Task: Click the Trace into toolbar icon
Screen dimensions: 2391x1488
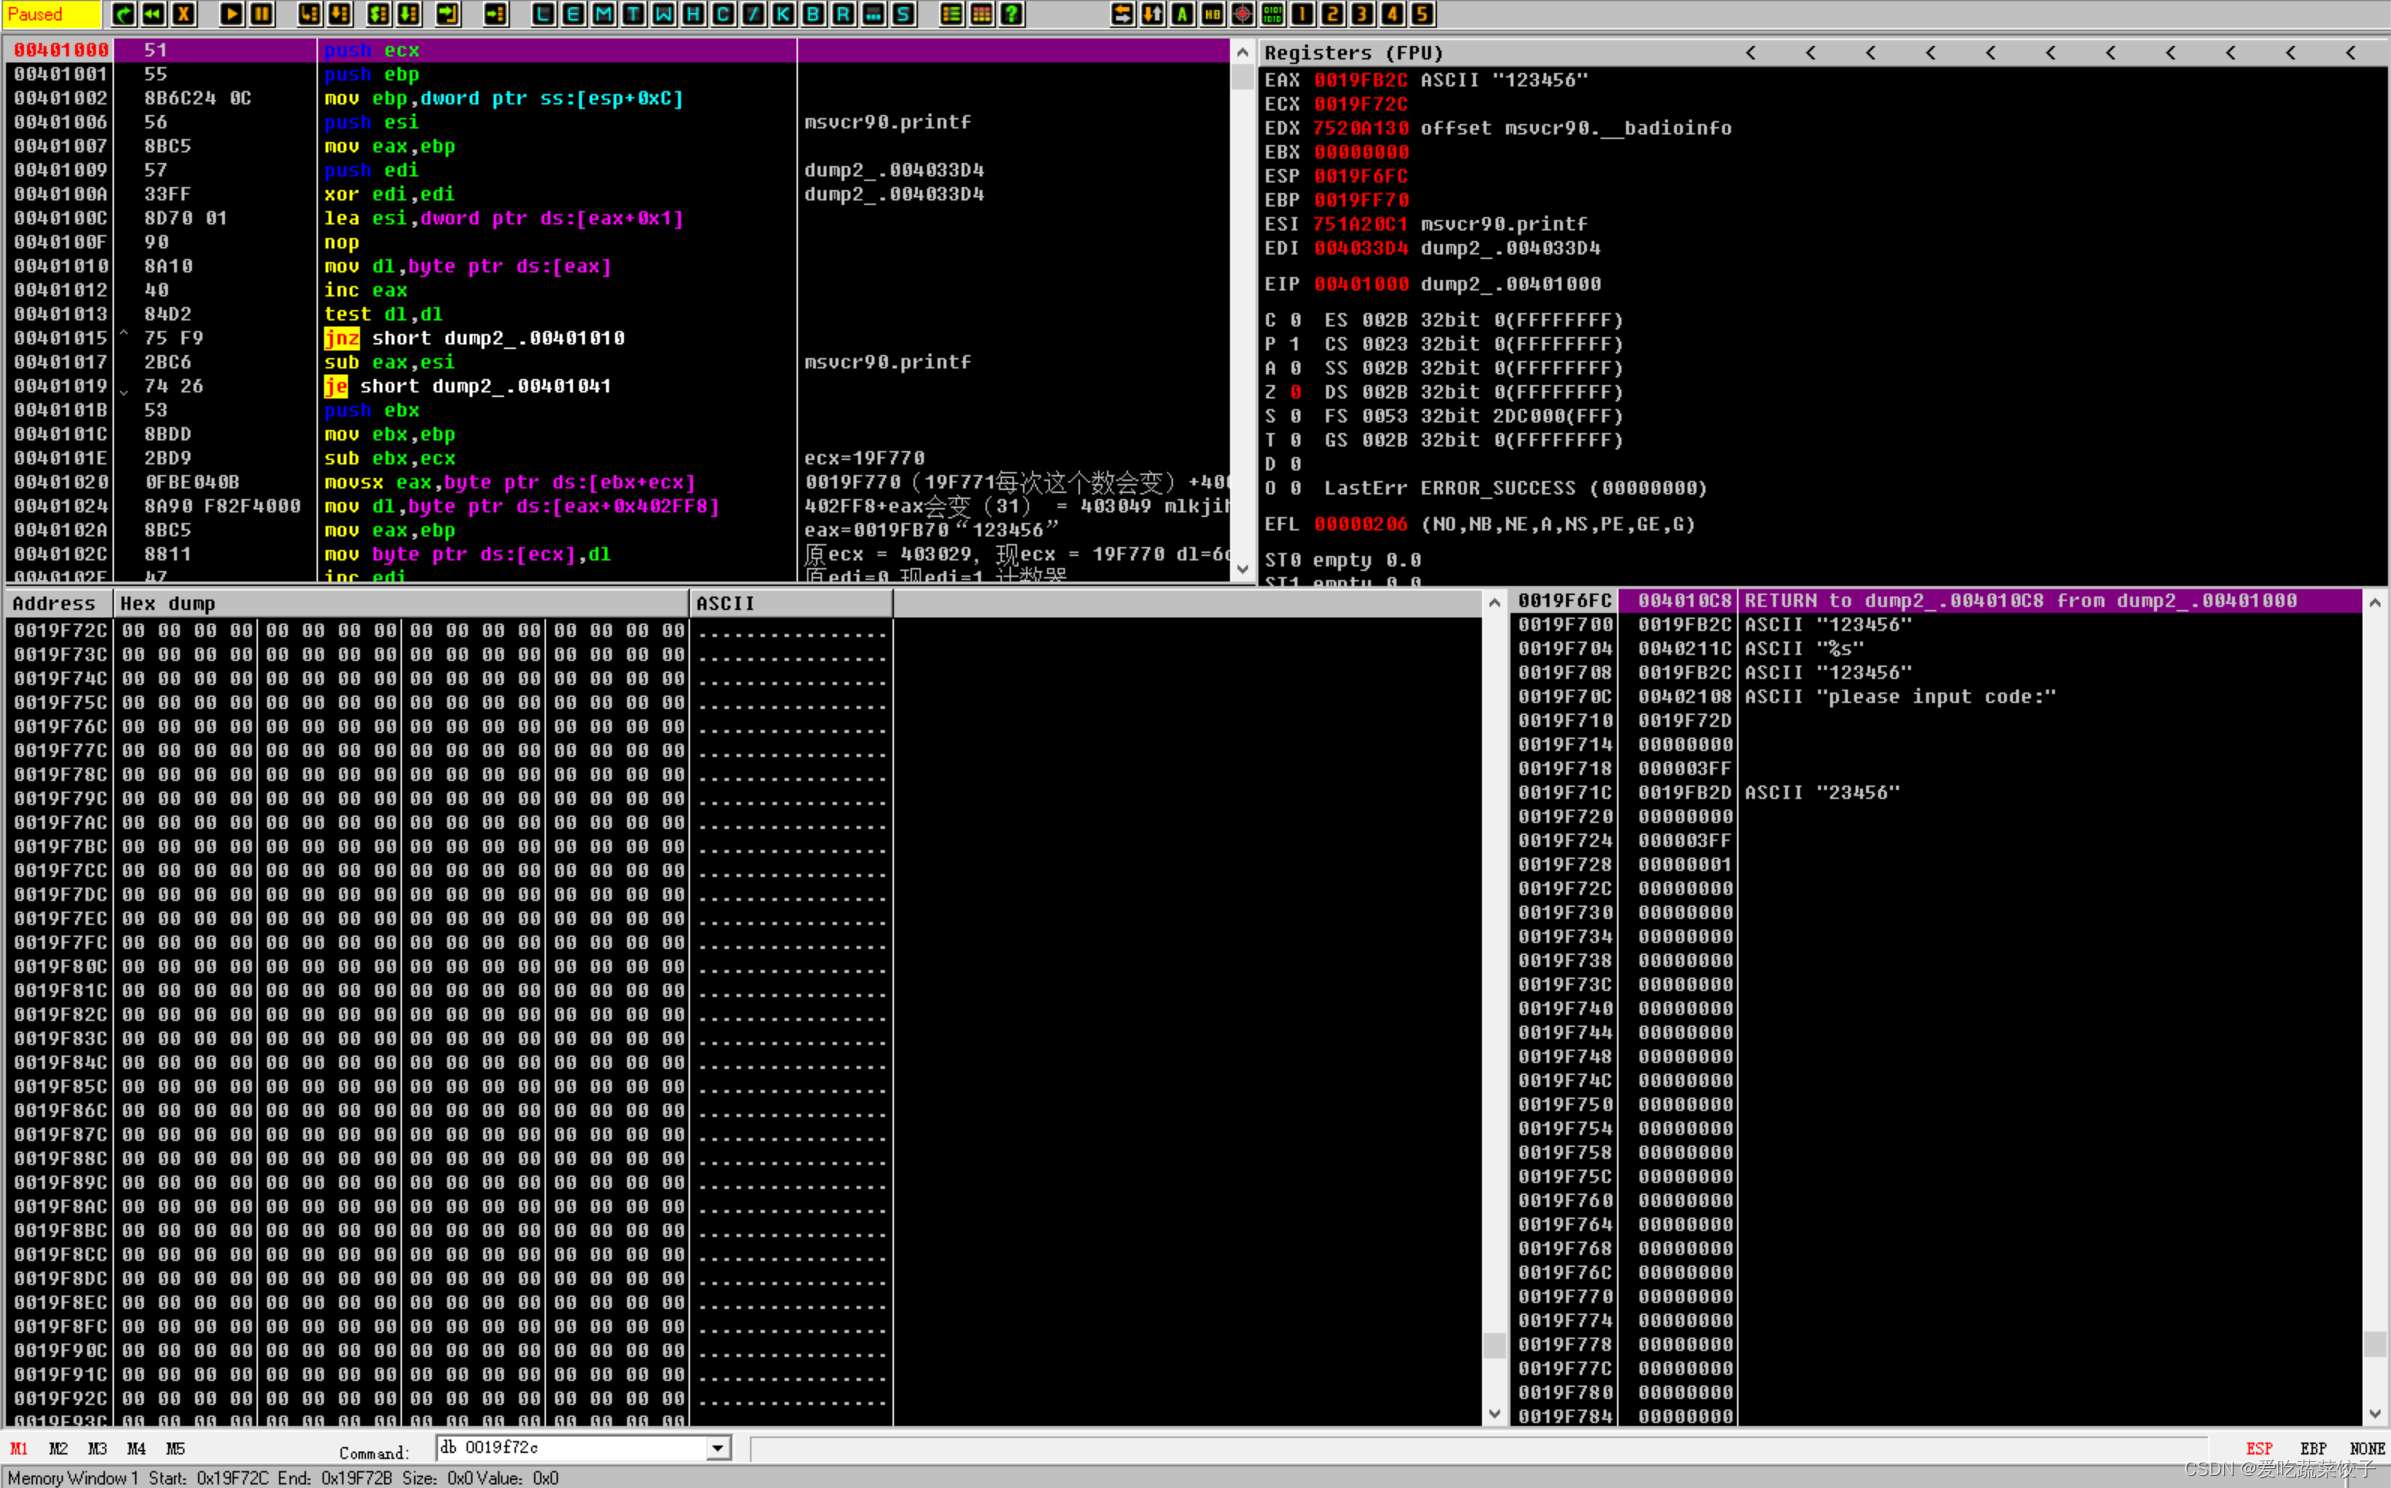Action: point(378,14)
